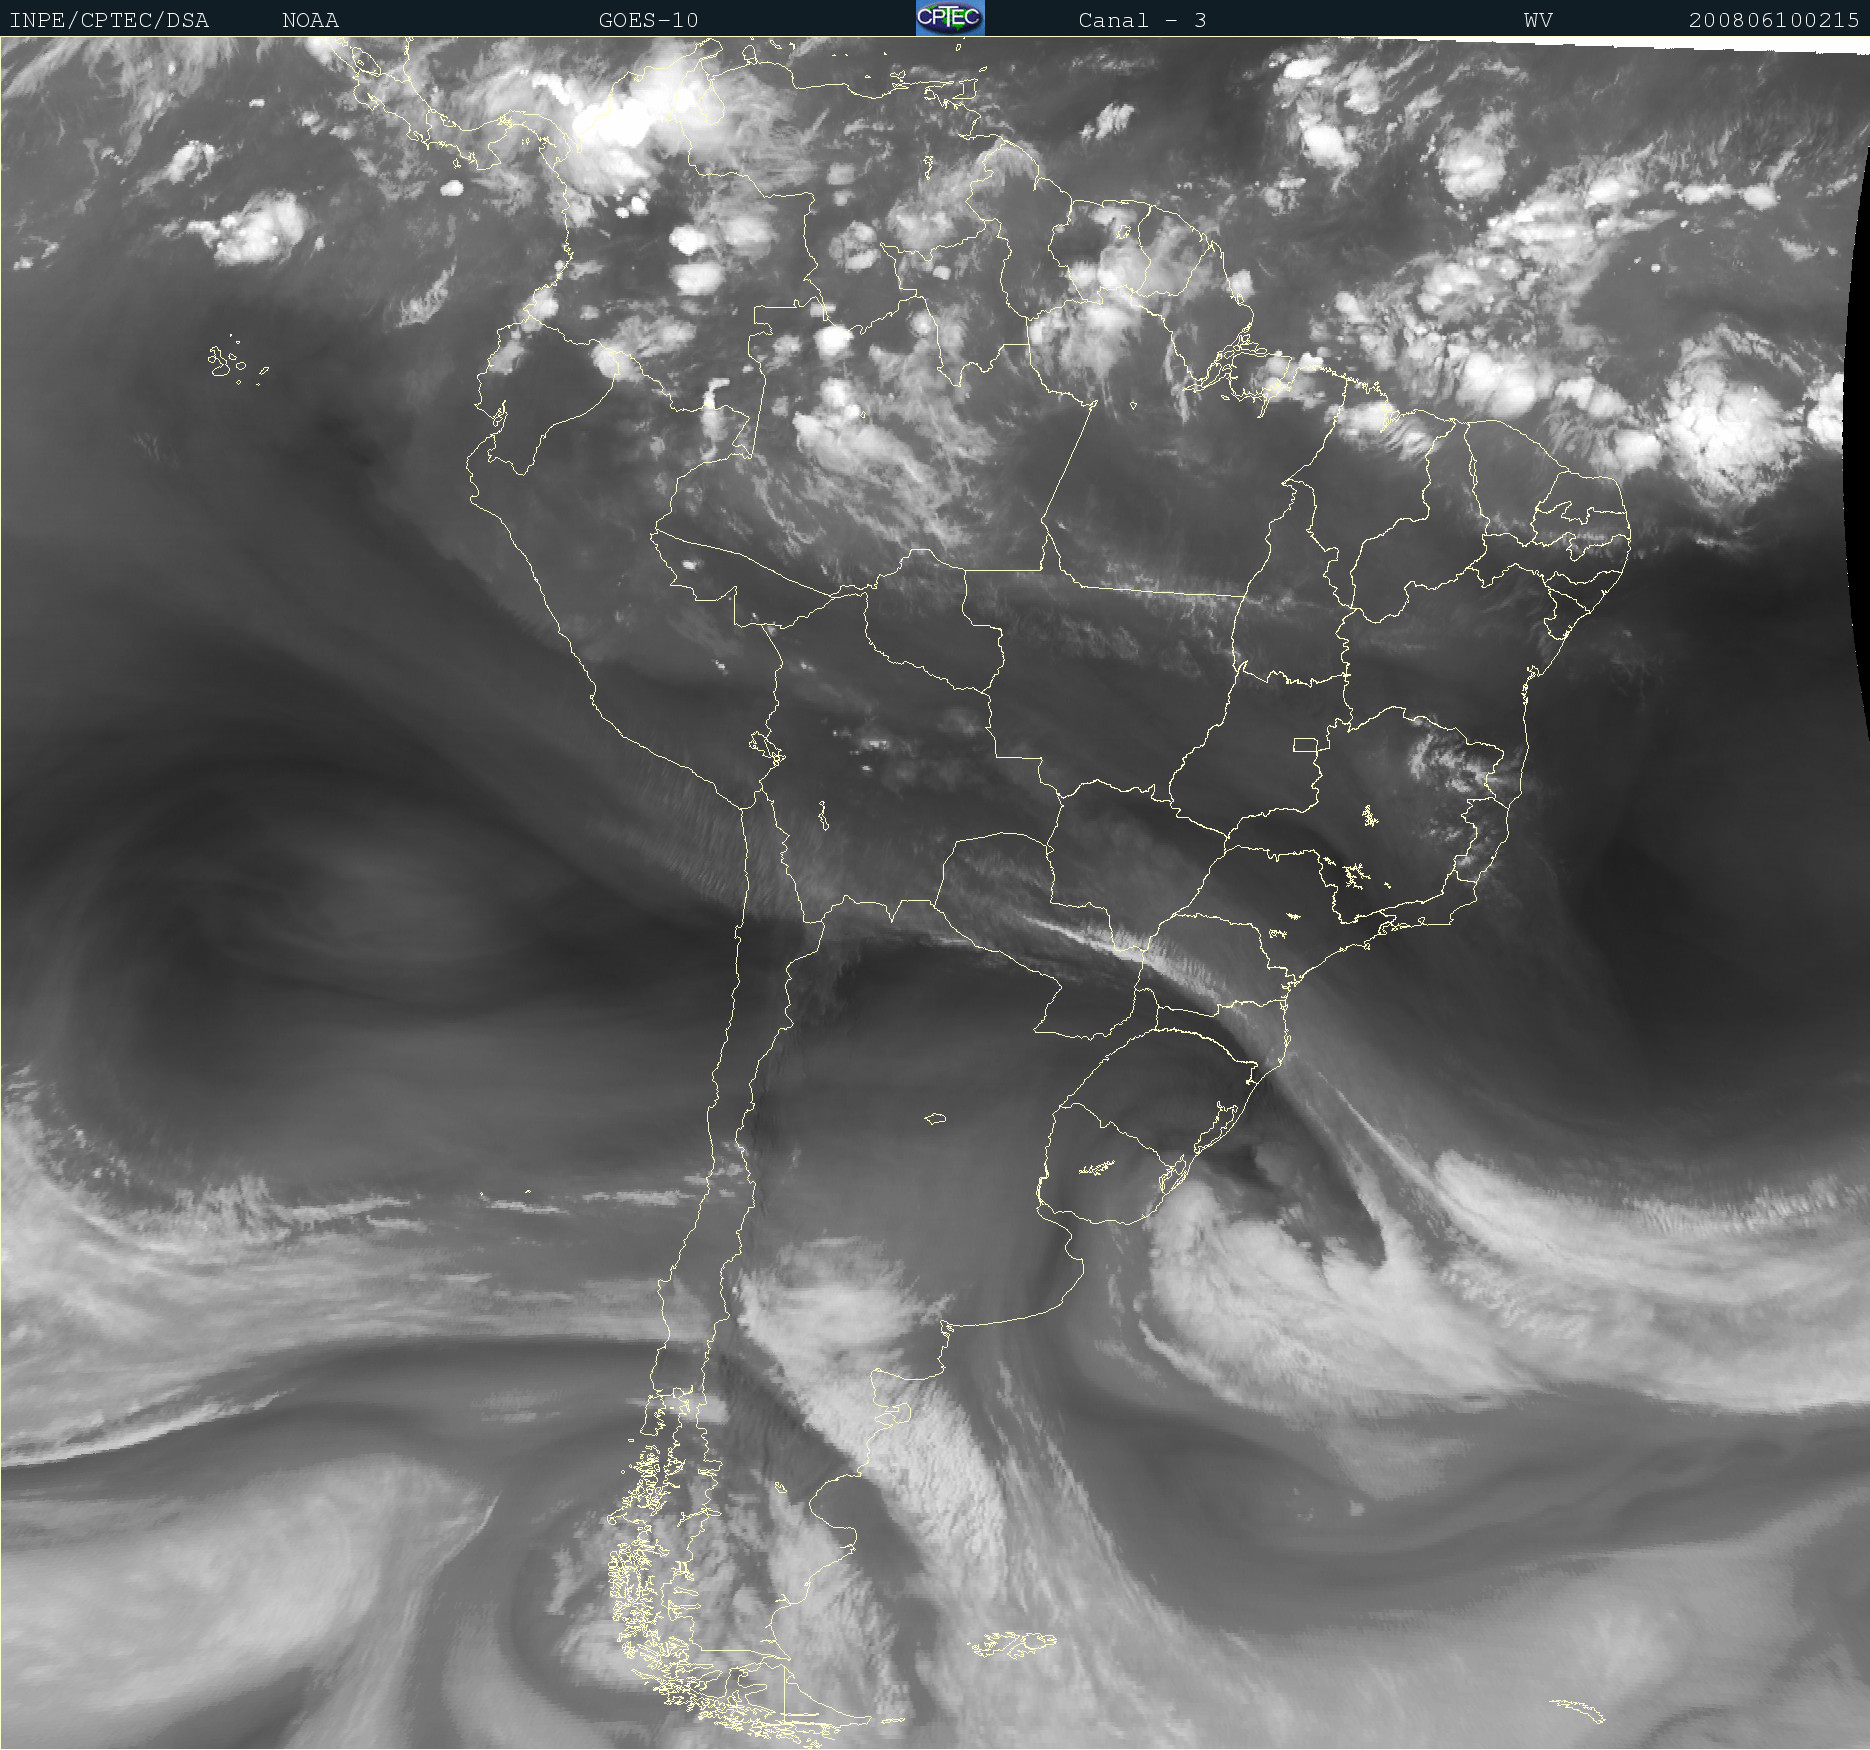
Task: Click the 'Canal - 3' channel label
Action: [x=1142, y=20]
